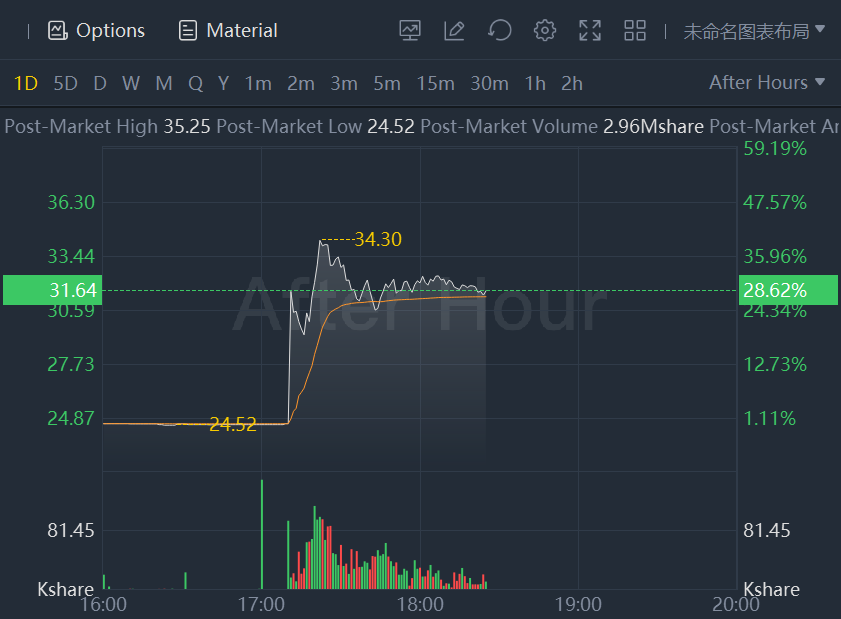Choose the W weekly interval
841x619 pixels.
click(x=131, y=84)
